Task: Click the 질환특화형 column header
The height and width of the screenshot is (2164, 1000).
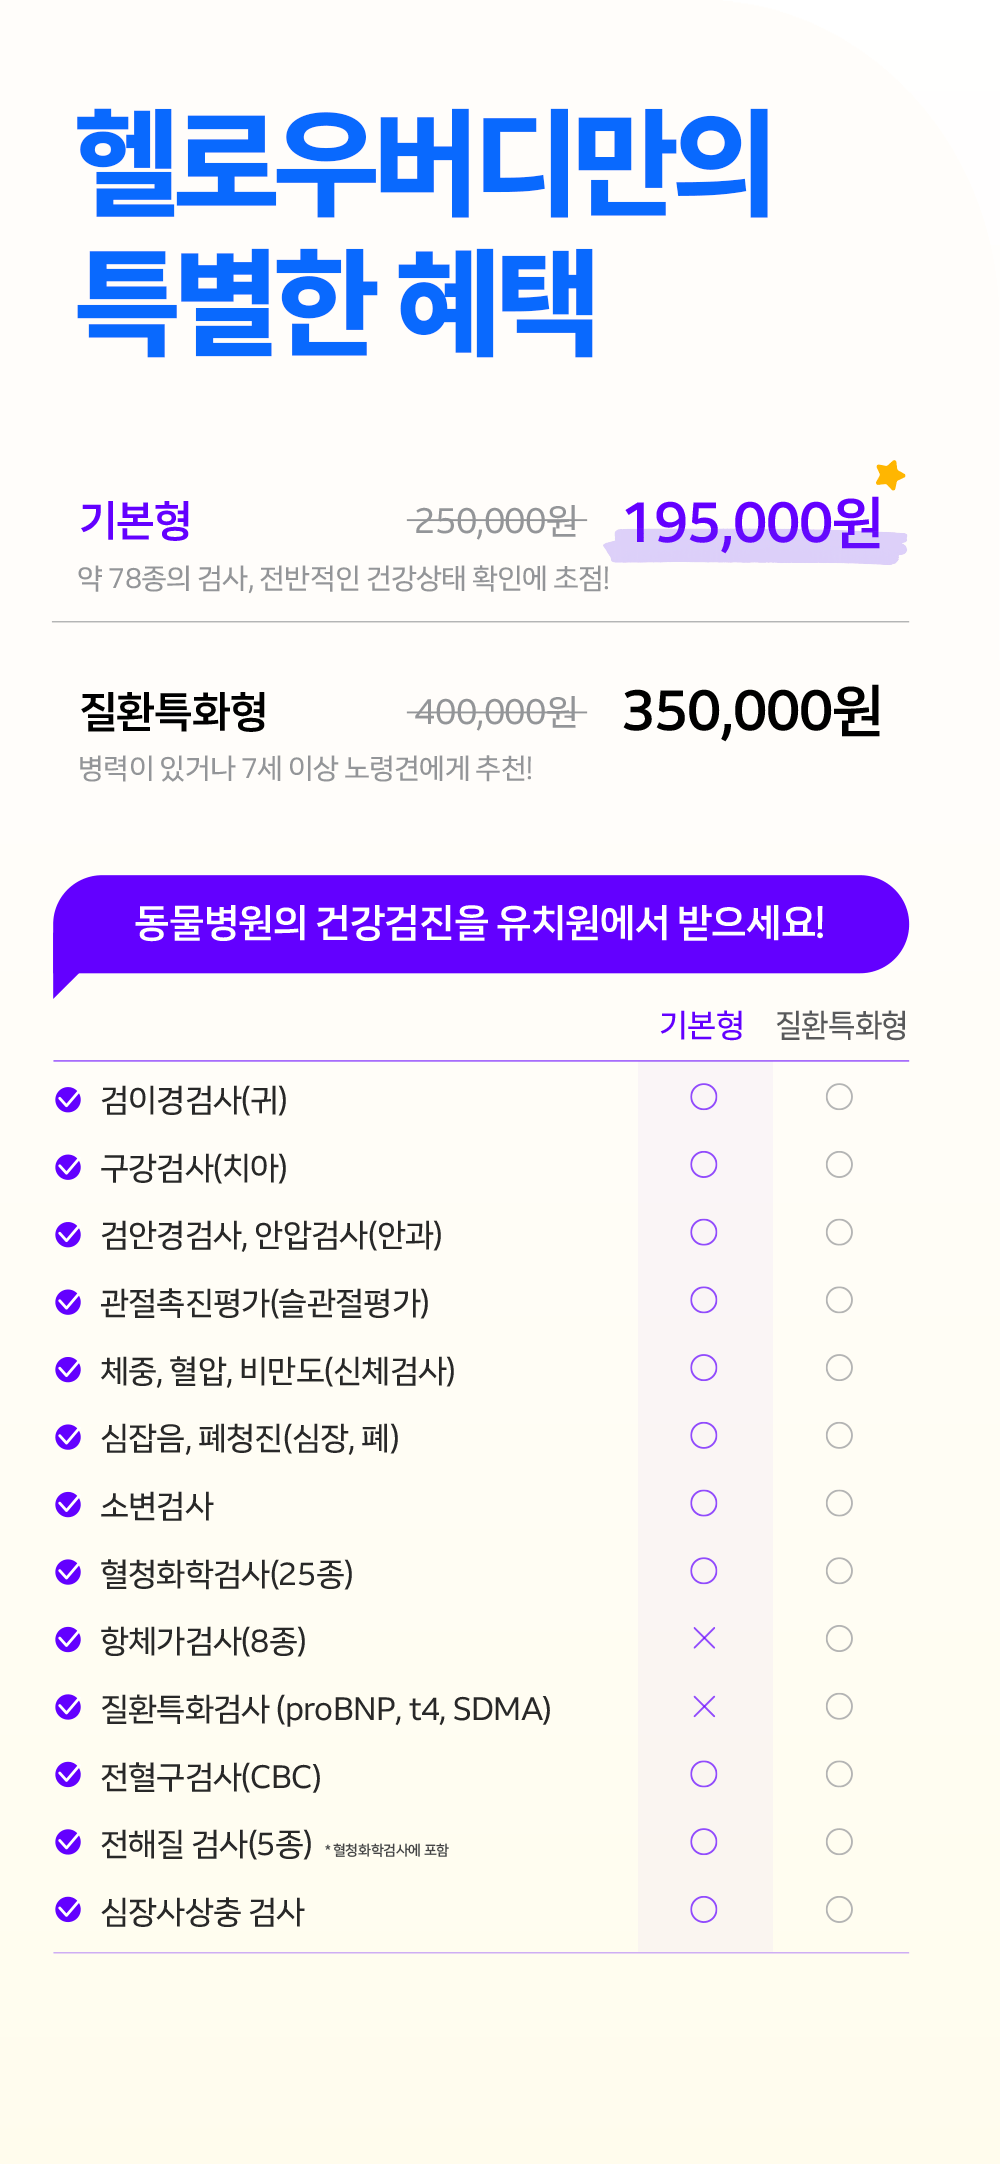Action: (x=841, y=1025)
